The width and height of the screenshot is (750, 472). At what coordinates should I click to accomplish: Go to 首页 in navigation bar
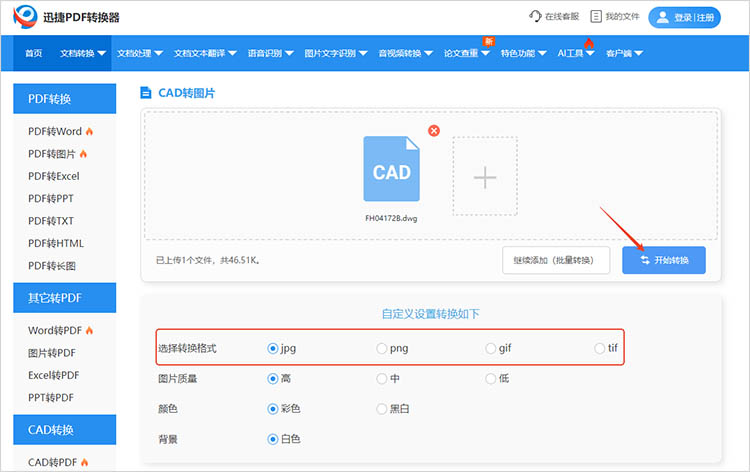[33, 53]
